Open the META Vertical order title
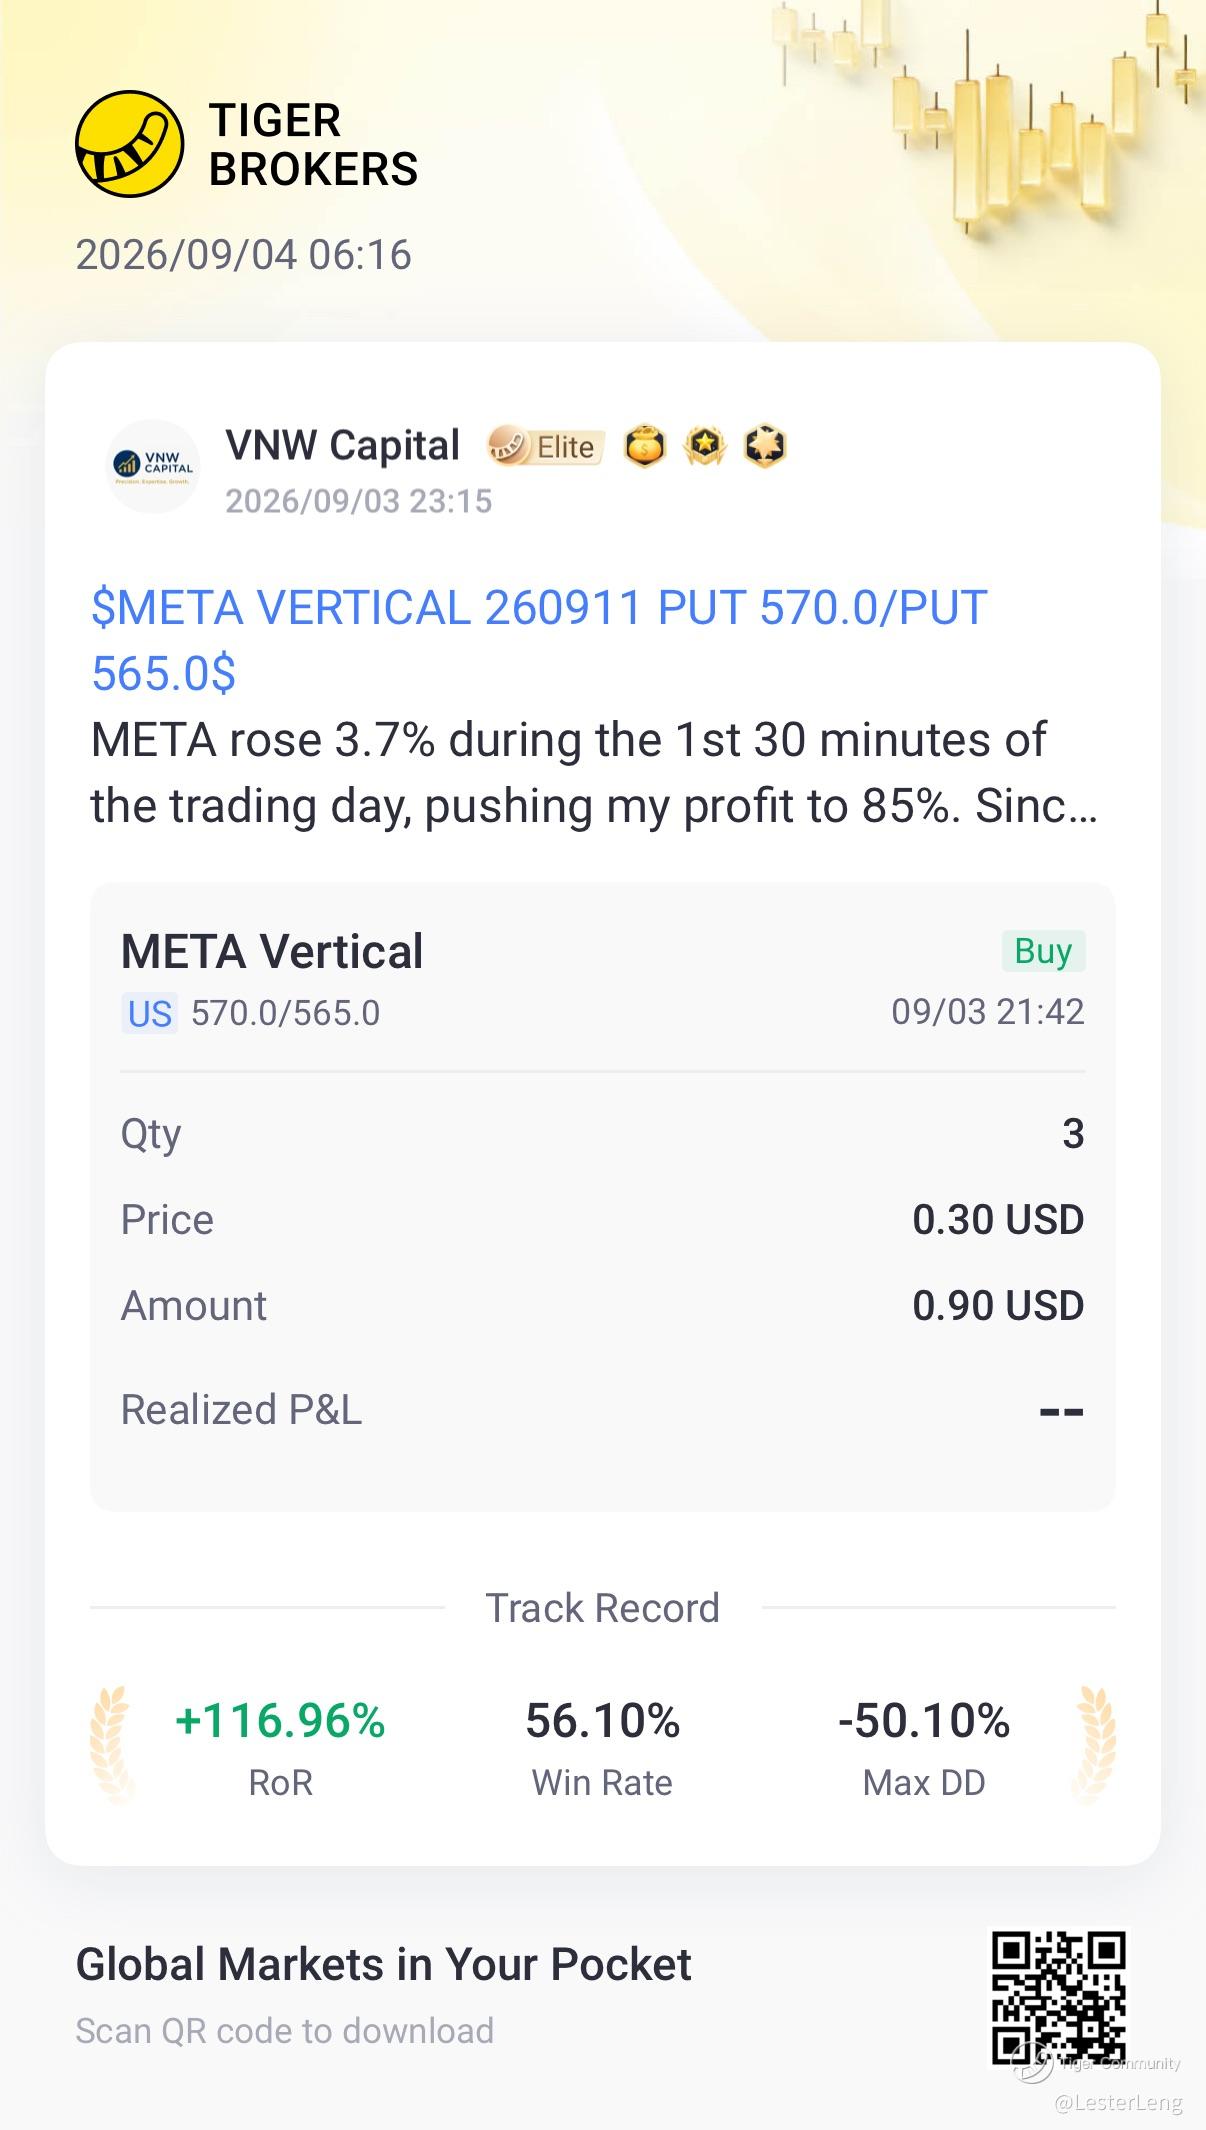 (x=272, y=951)
